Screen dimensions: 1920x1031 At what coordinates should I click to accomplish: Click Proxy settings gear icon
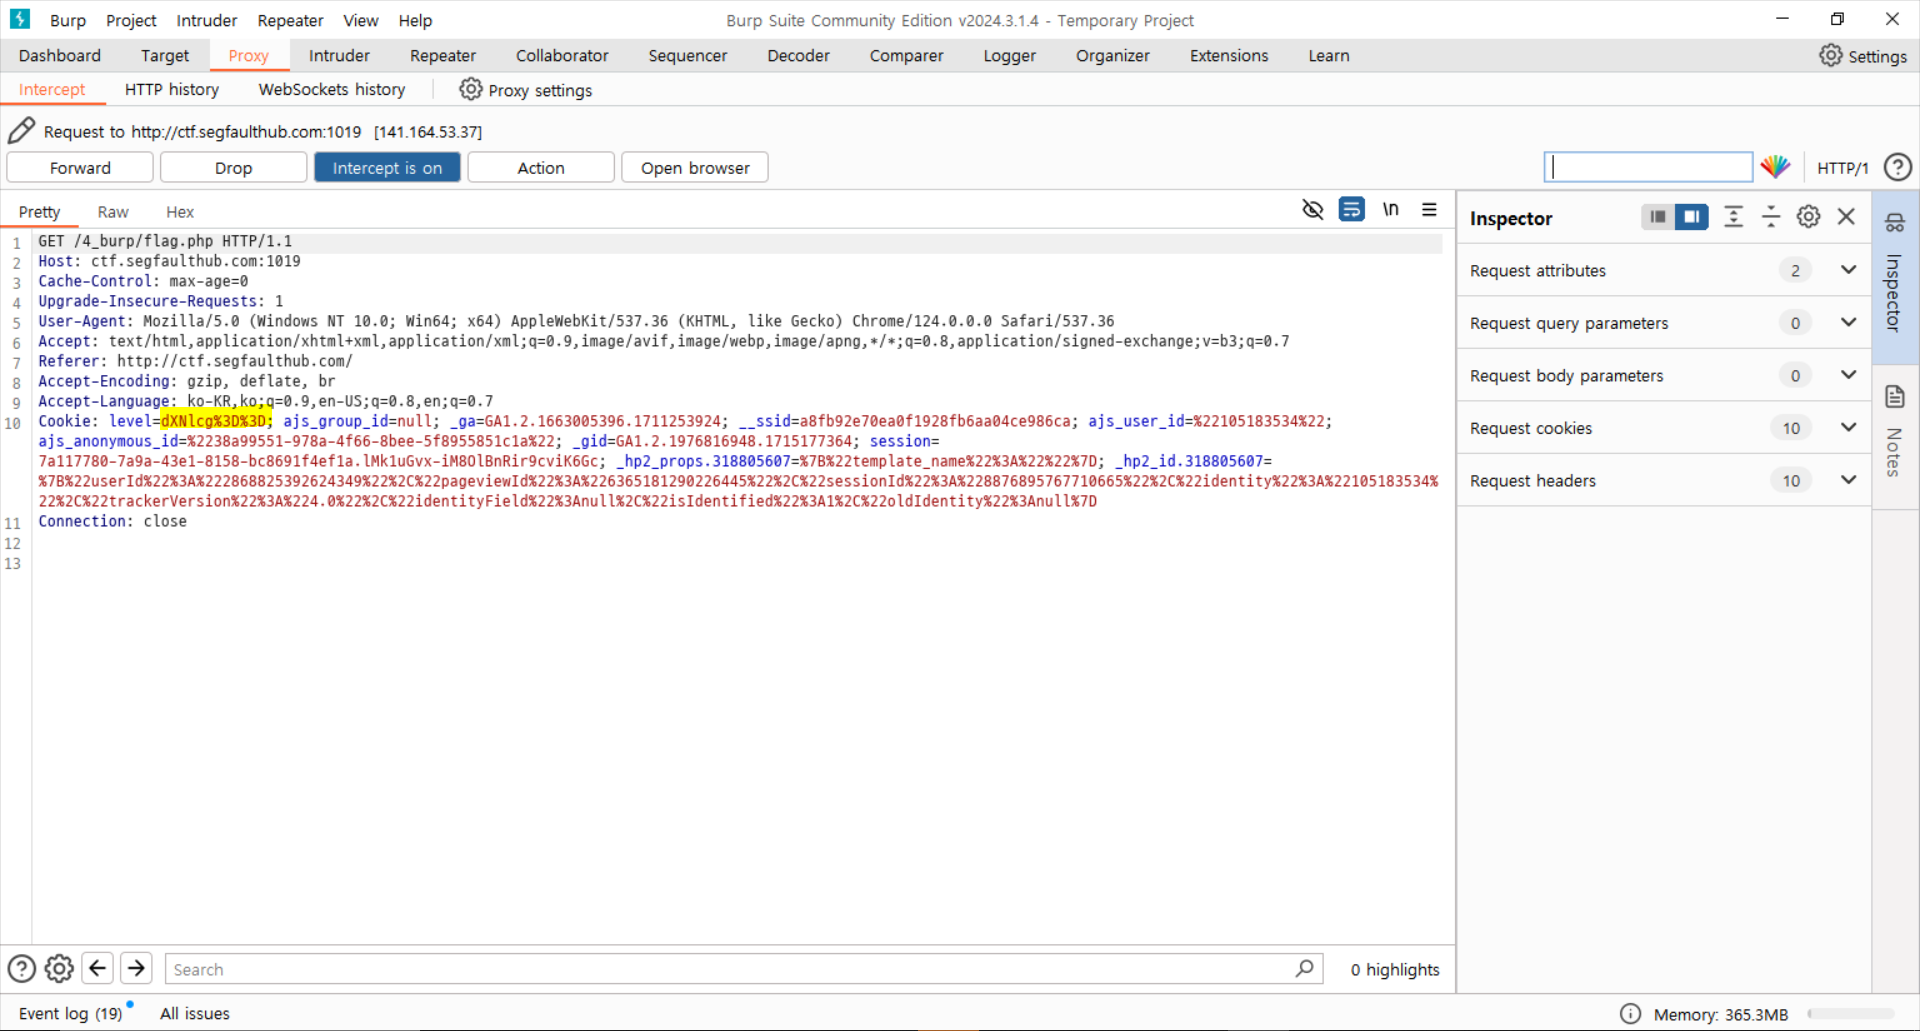[471, 89]
